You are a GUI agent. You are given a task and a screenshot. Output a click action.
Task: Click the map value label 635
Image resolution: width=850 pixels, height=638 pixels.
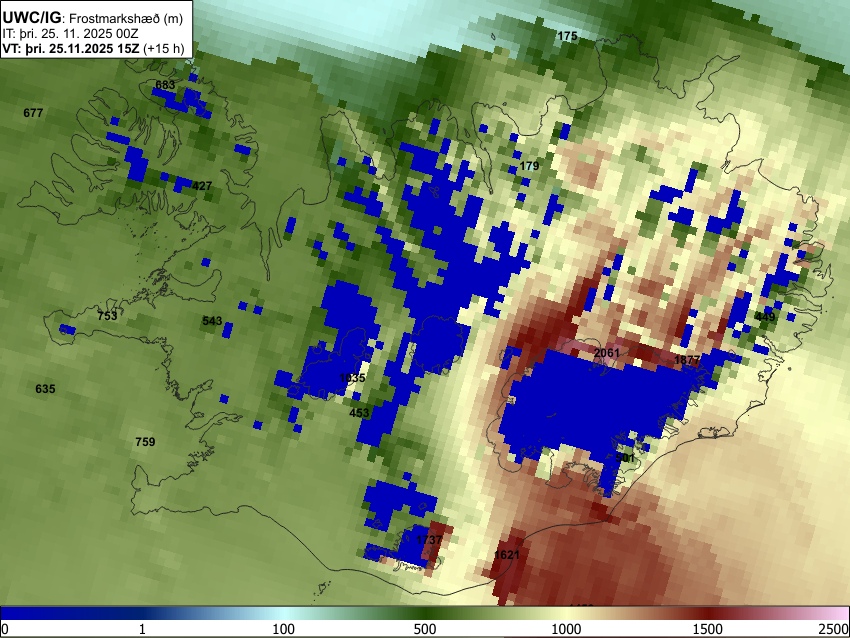45,389
